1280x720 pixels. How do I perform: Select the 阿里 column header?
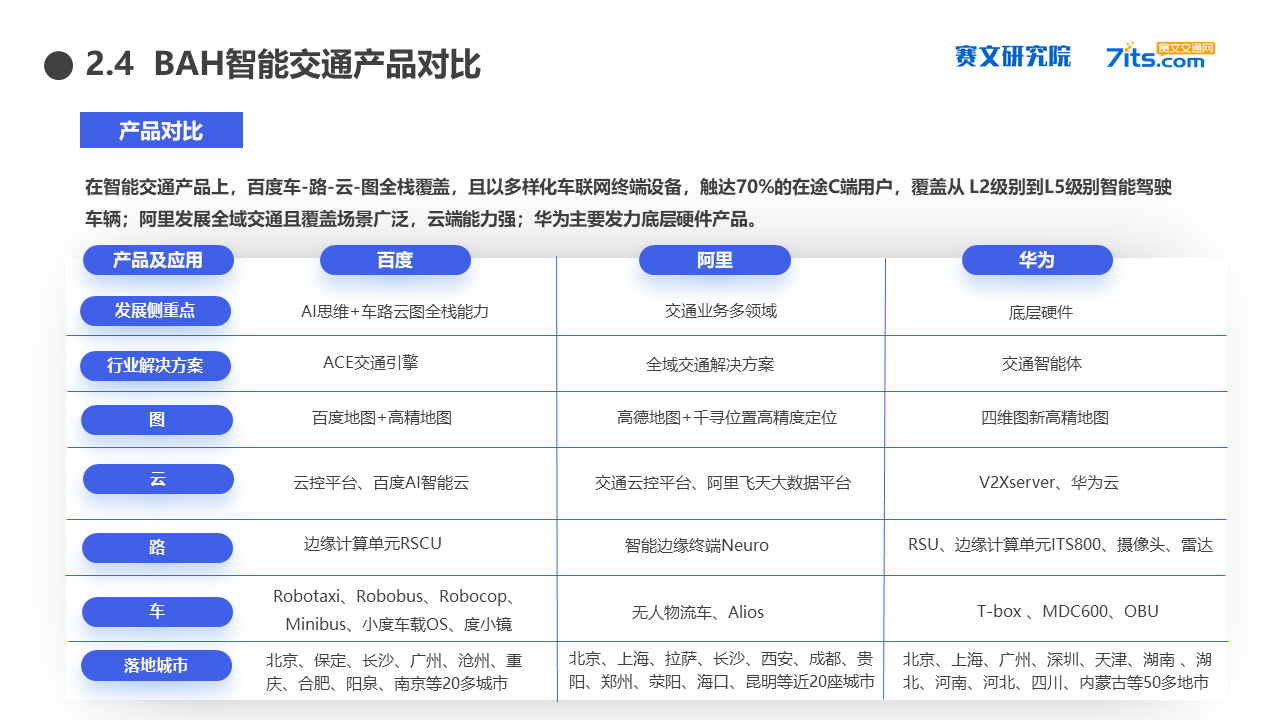click(715, 260)
